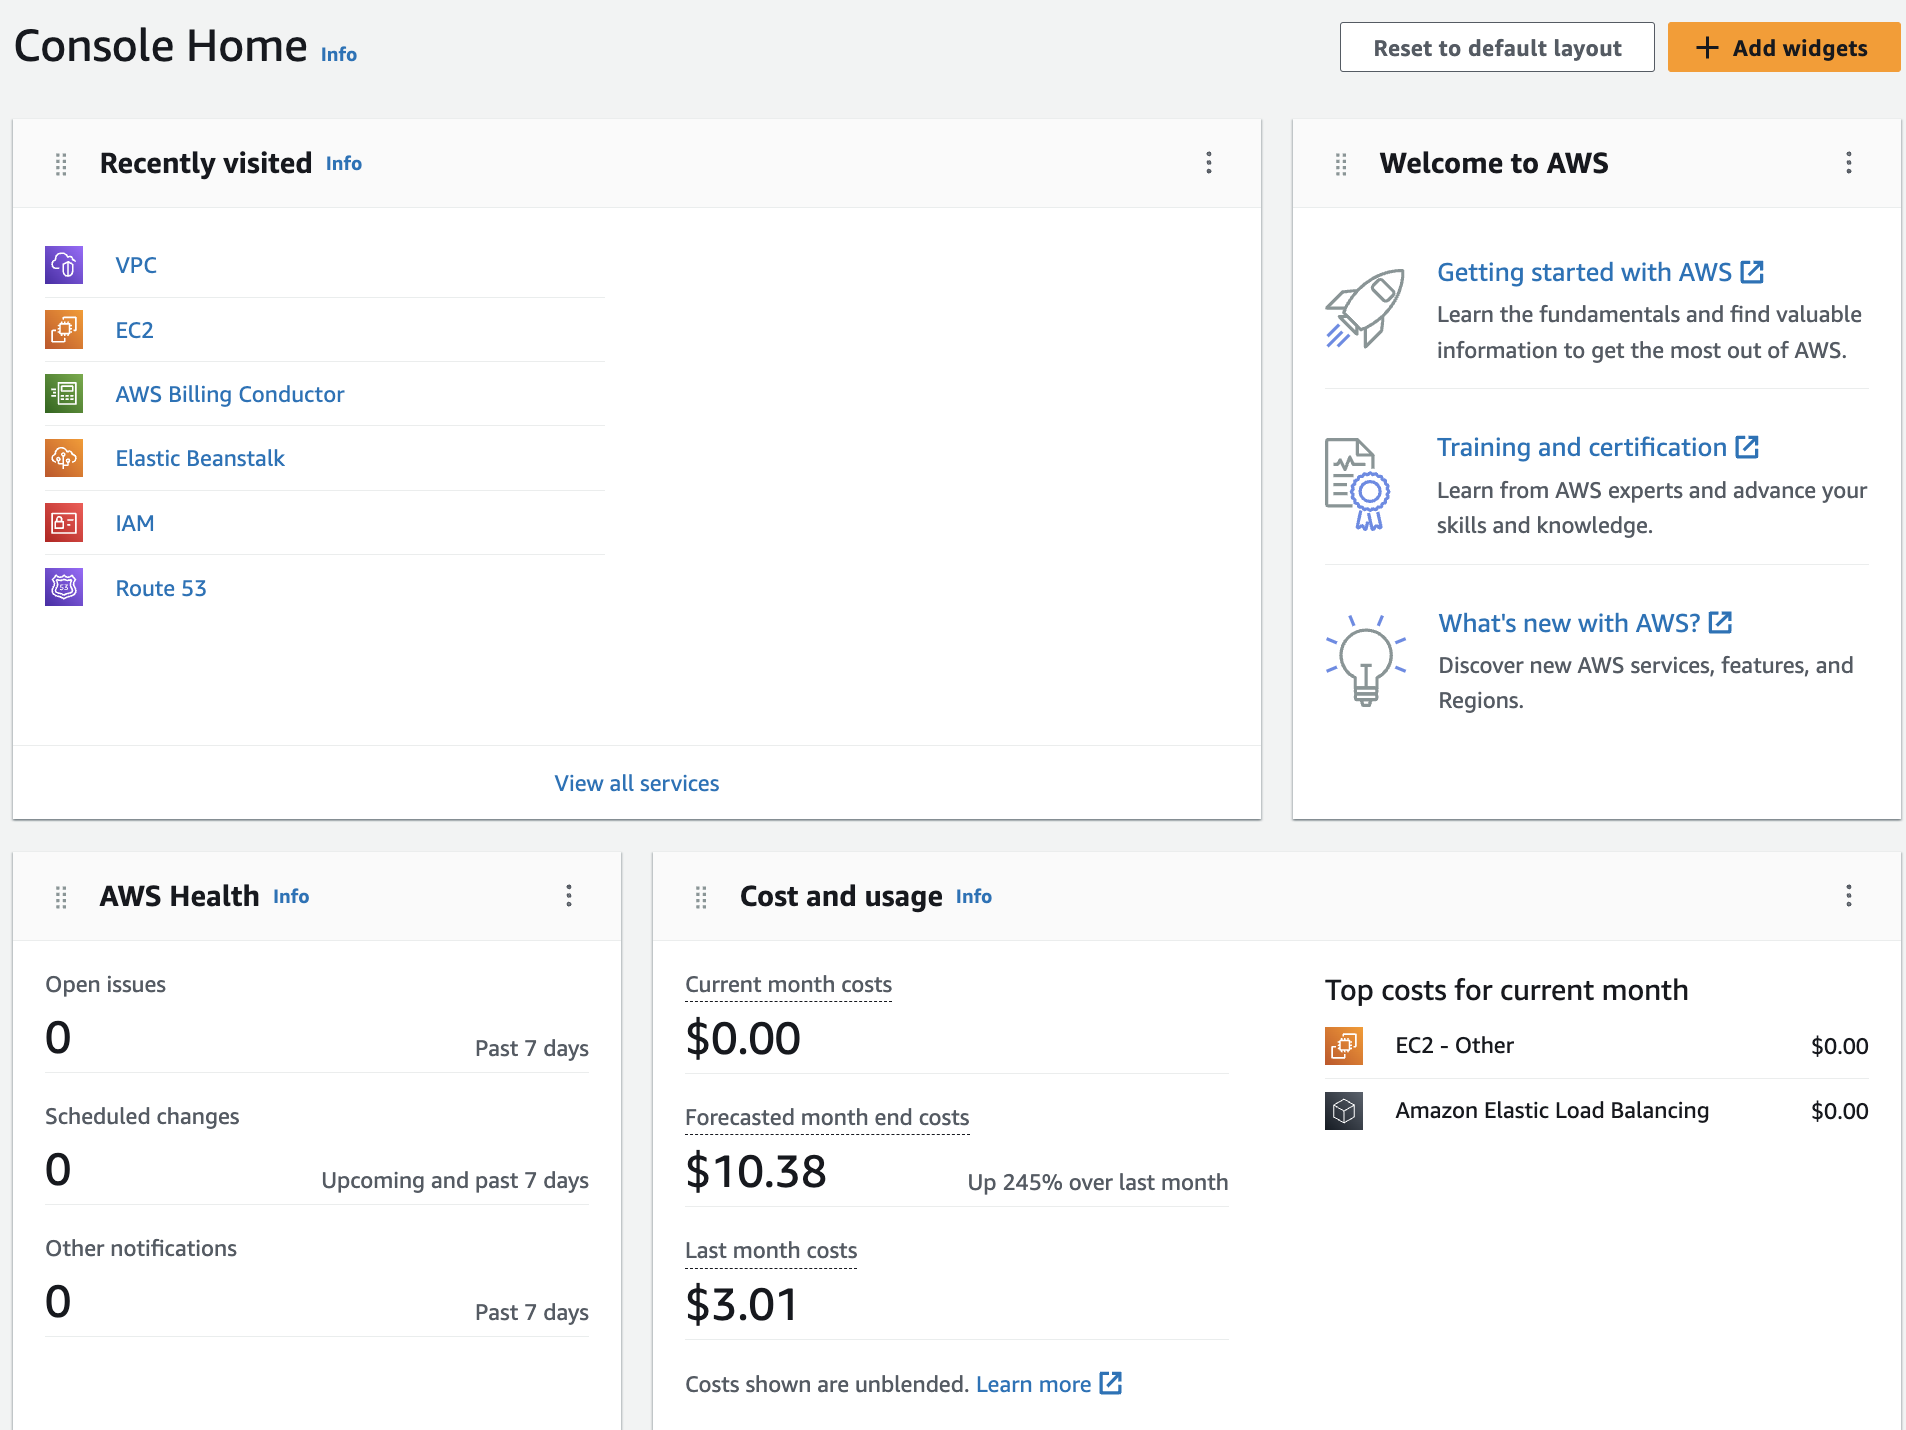
Task: Open the Recently visited widget options menu
Action: [x=1209, y=163]
